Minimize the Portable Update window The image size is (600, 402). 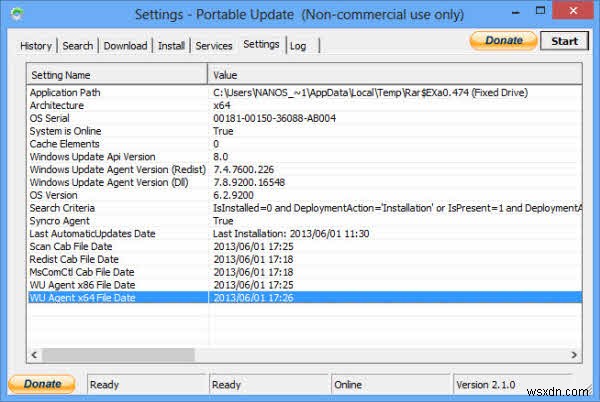coord(515,12)
